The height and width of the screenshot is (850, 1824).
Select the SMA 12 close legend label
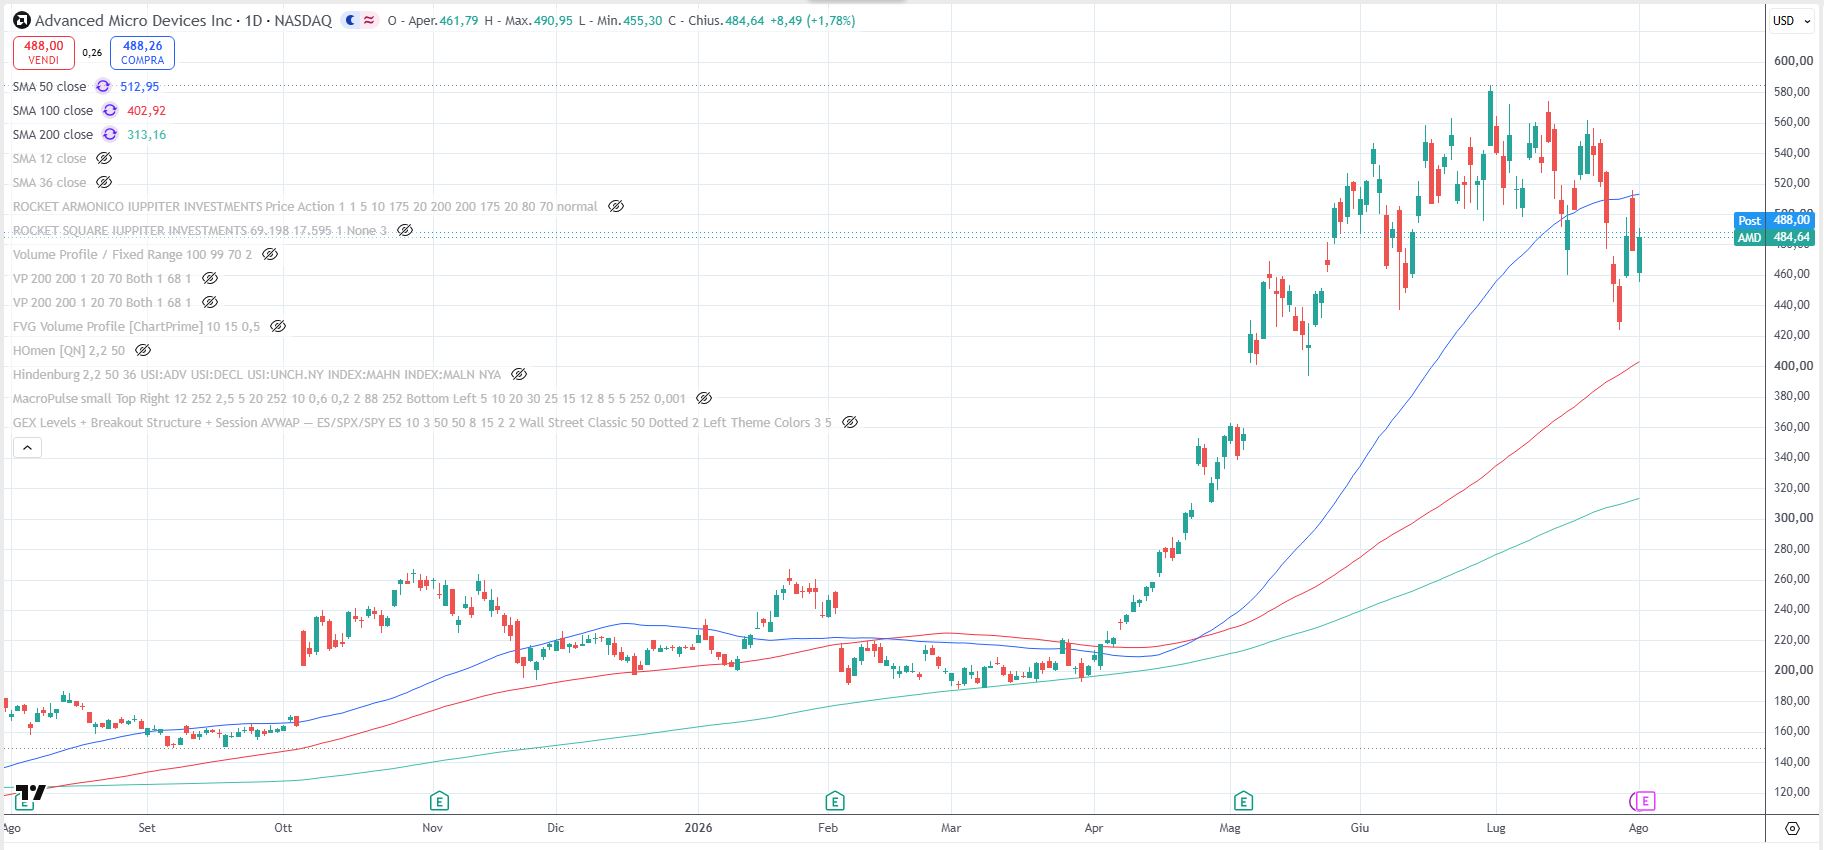(49, 159)
